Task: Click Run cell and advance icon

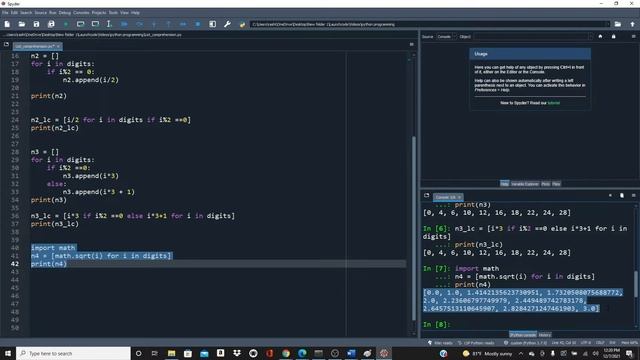Action: pos(95,24)
